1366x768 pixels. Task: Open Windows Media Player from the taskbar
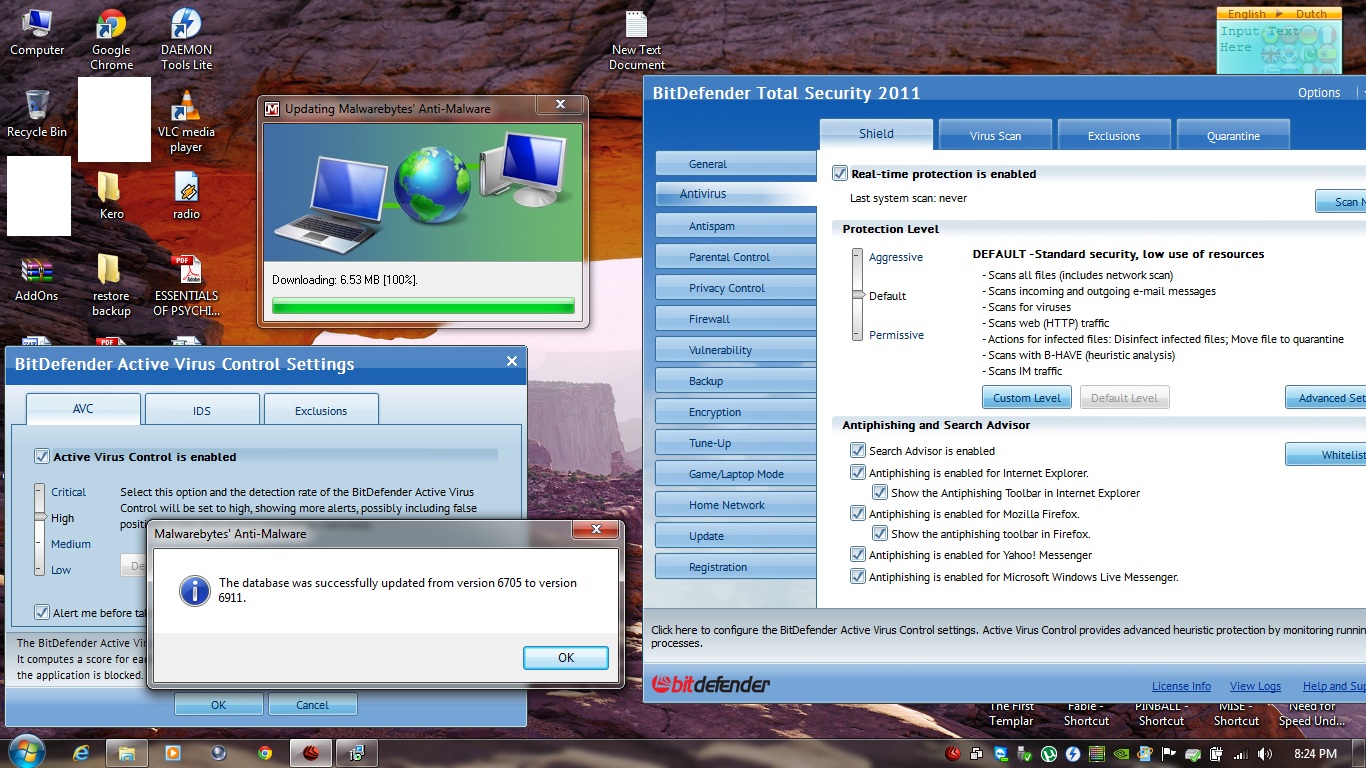pyautogui.click(x=173, y=752)
